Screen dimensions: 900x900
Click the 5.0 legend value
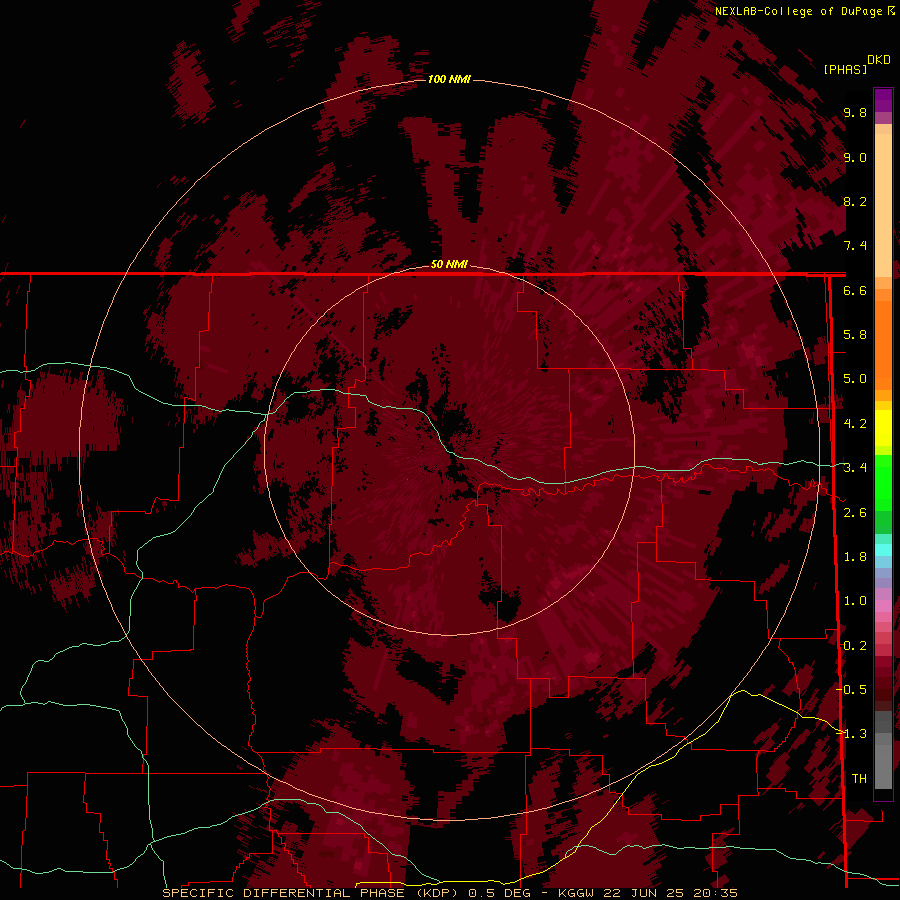855,379
